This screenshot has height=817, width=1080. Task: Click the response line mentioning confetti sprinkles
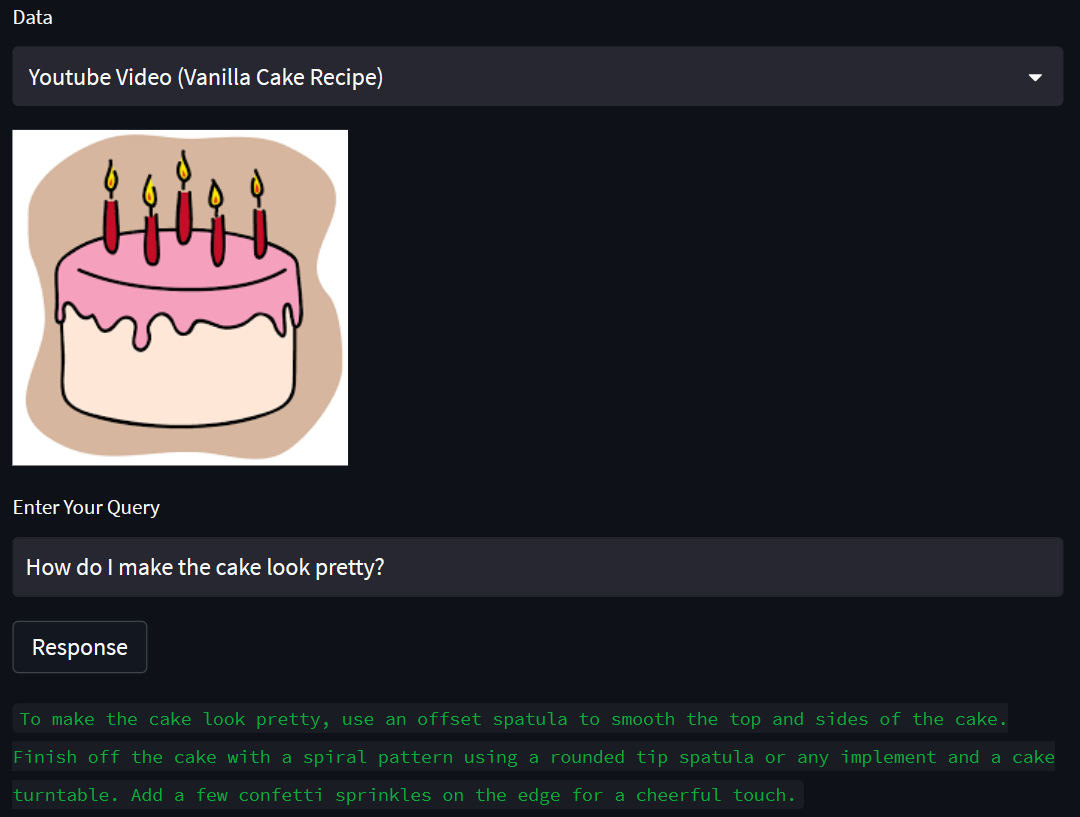[x=408, y=795]
